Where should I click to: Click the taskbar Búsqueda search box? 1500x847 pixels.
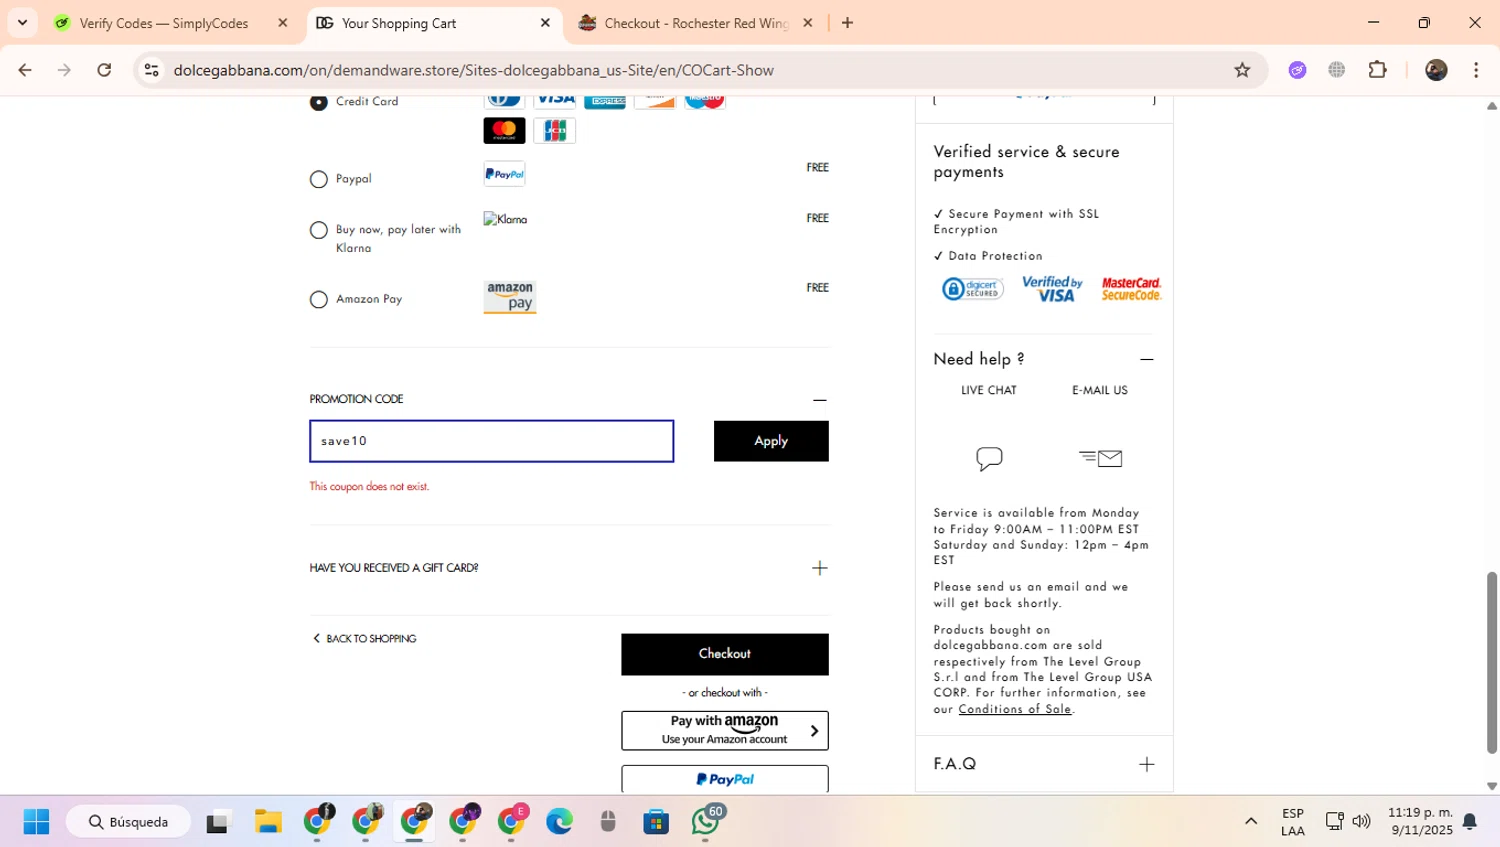[128, 822]
